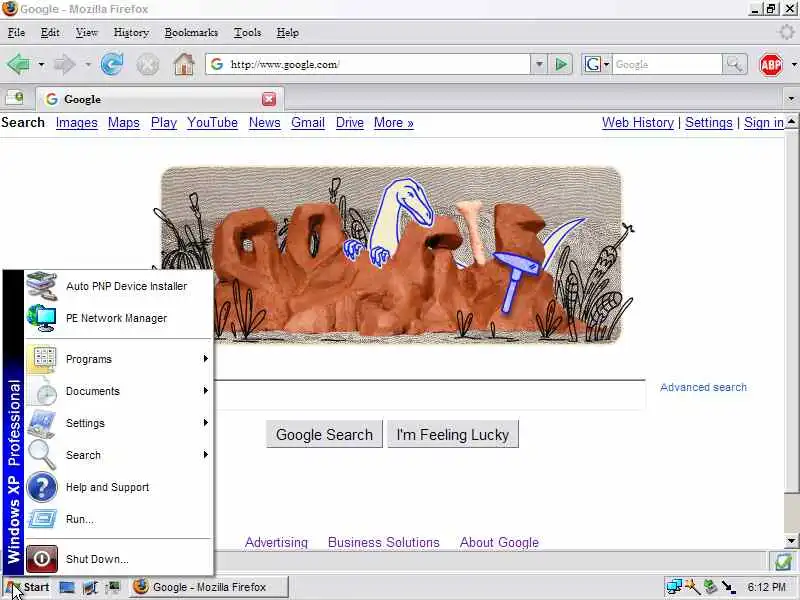This screenshot has width=800, height=600.
Task: Open the Back history dropdown arrow
Action: [x=41, y=65]
